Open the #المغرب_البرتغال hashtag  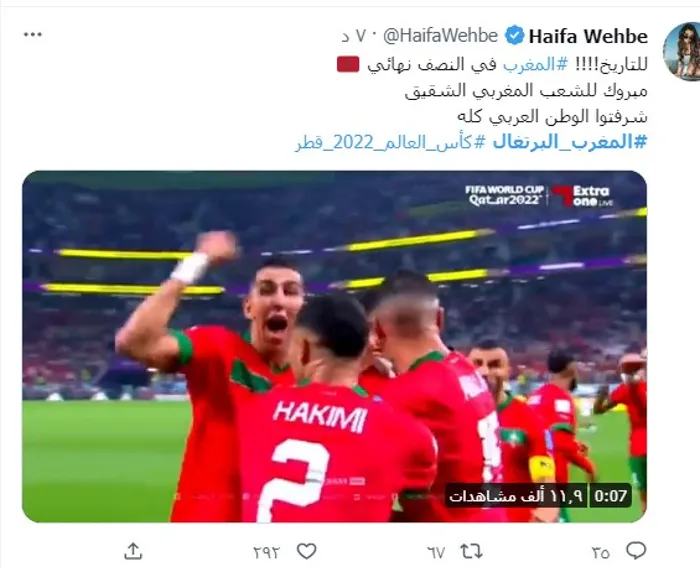pos(570,142)
